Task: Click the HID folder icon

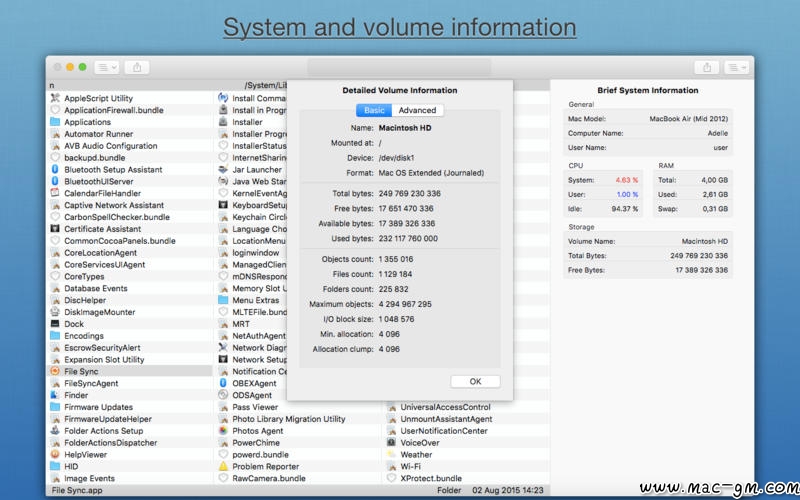Action: [55, 466]
